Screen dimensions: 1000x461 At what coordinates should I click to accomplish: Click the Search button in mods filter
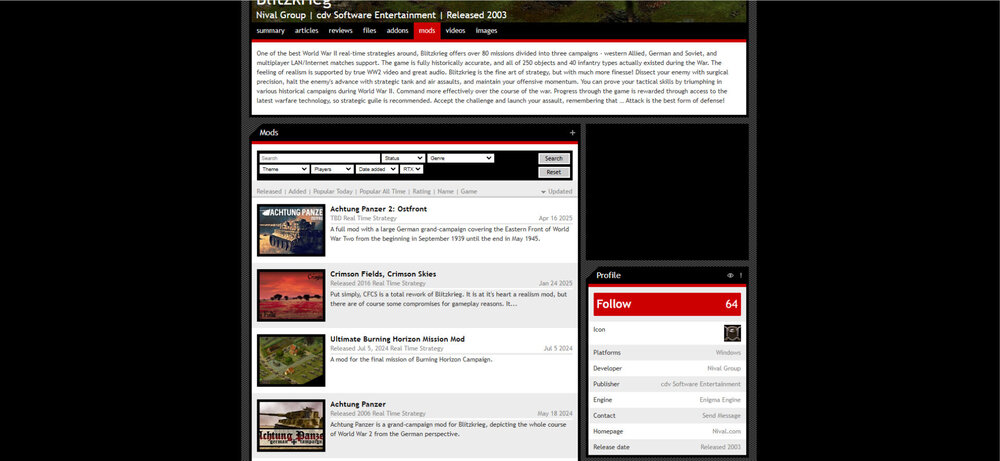[x=554, y=159]
